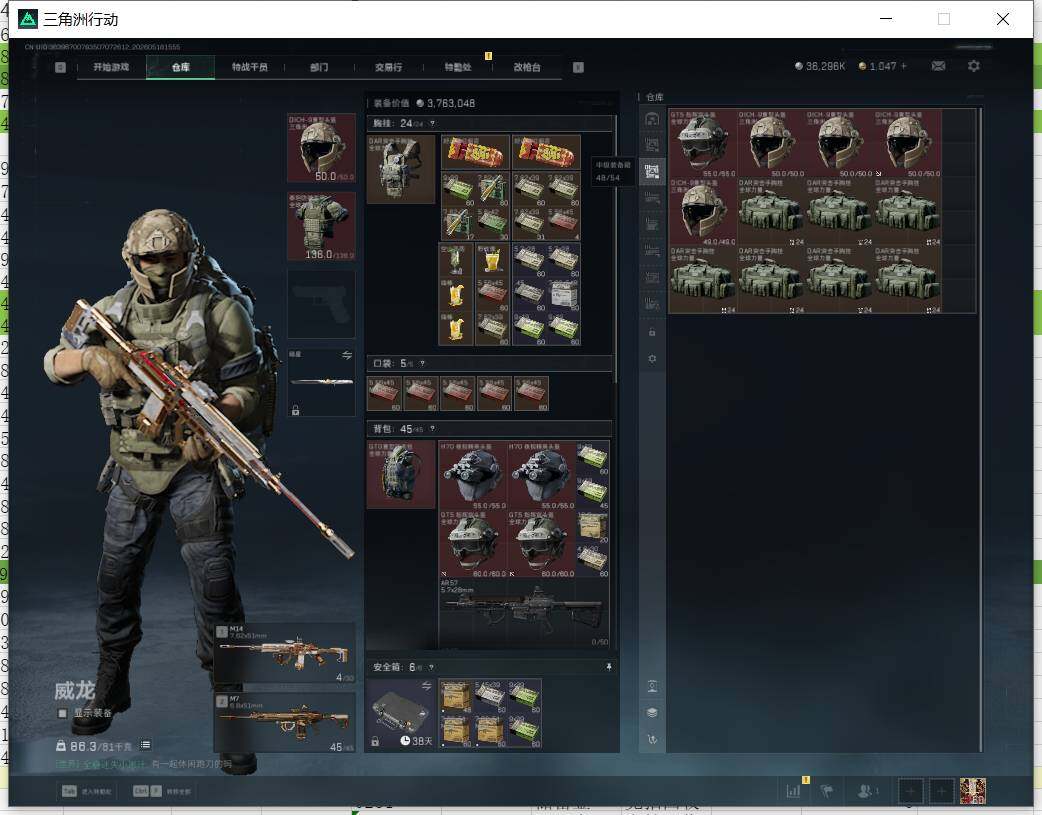Select the 仓库 tab in top navigation
Screen dimensions: 1042x815
pos(181,67)
